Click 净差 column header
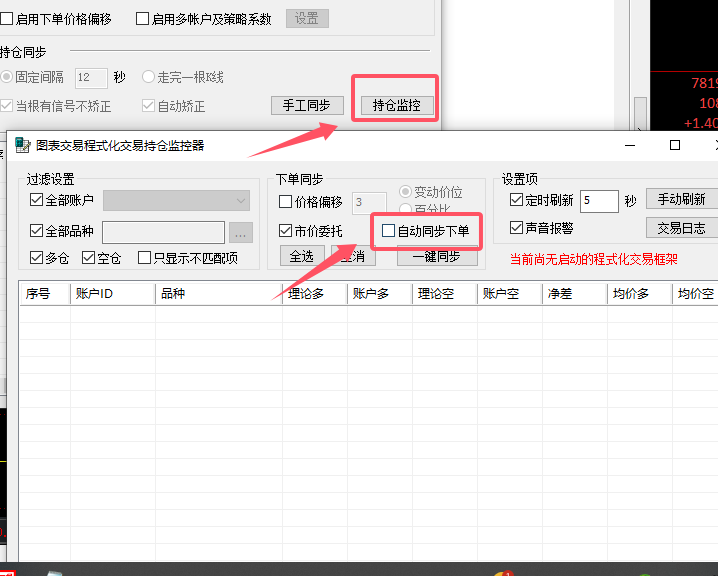 pyautogui.click(x=575, y=293)
